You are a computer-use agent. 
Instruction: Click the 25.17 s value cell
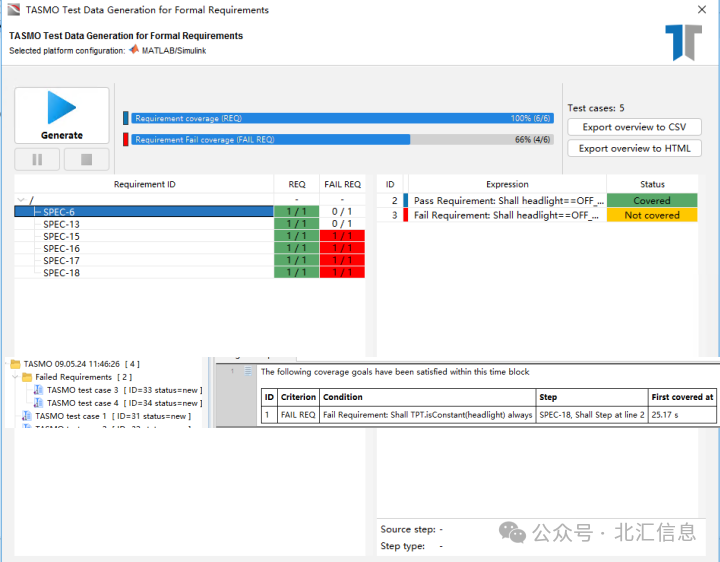(682, 415)
